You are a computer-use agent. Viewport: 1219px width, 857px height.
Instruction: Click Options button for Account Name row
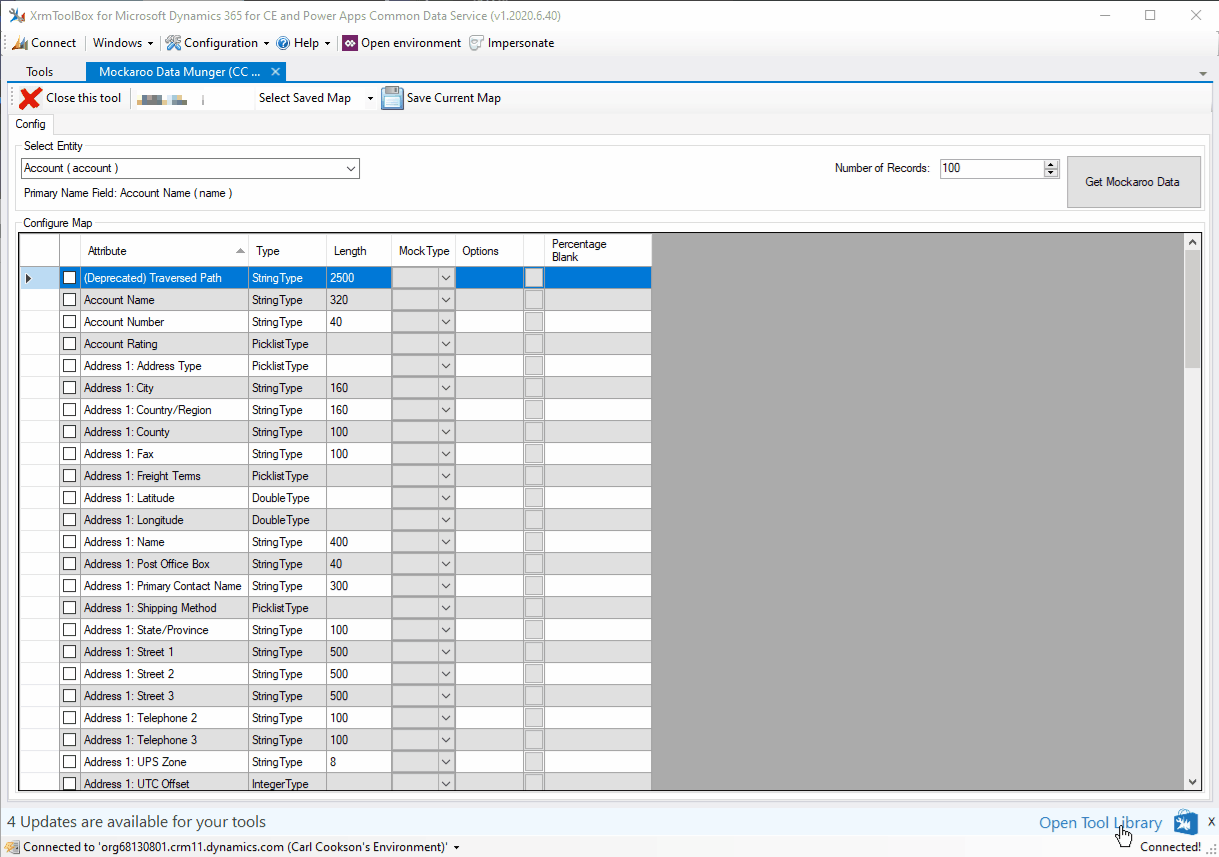tap(534, 300)
